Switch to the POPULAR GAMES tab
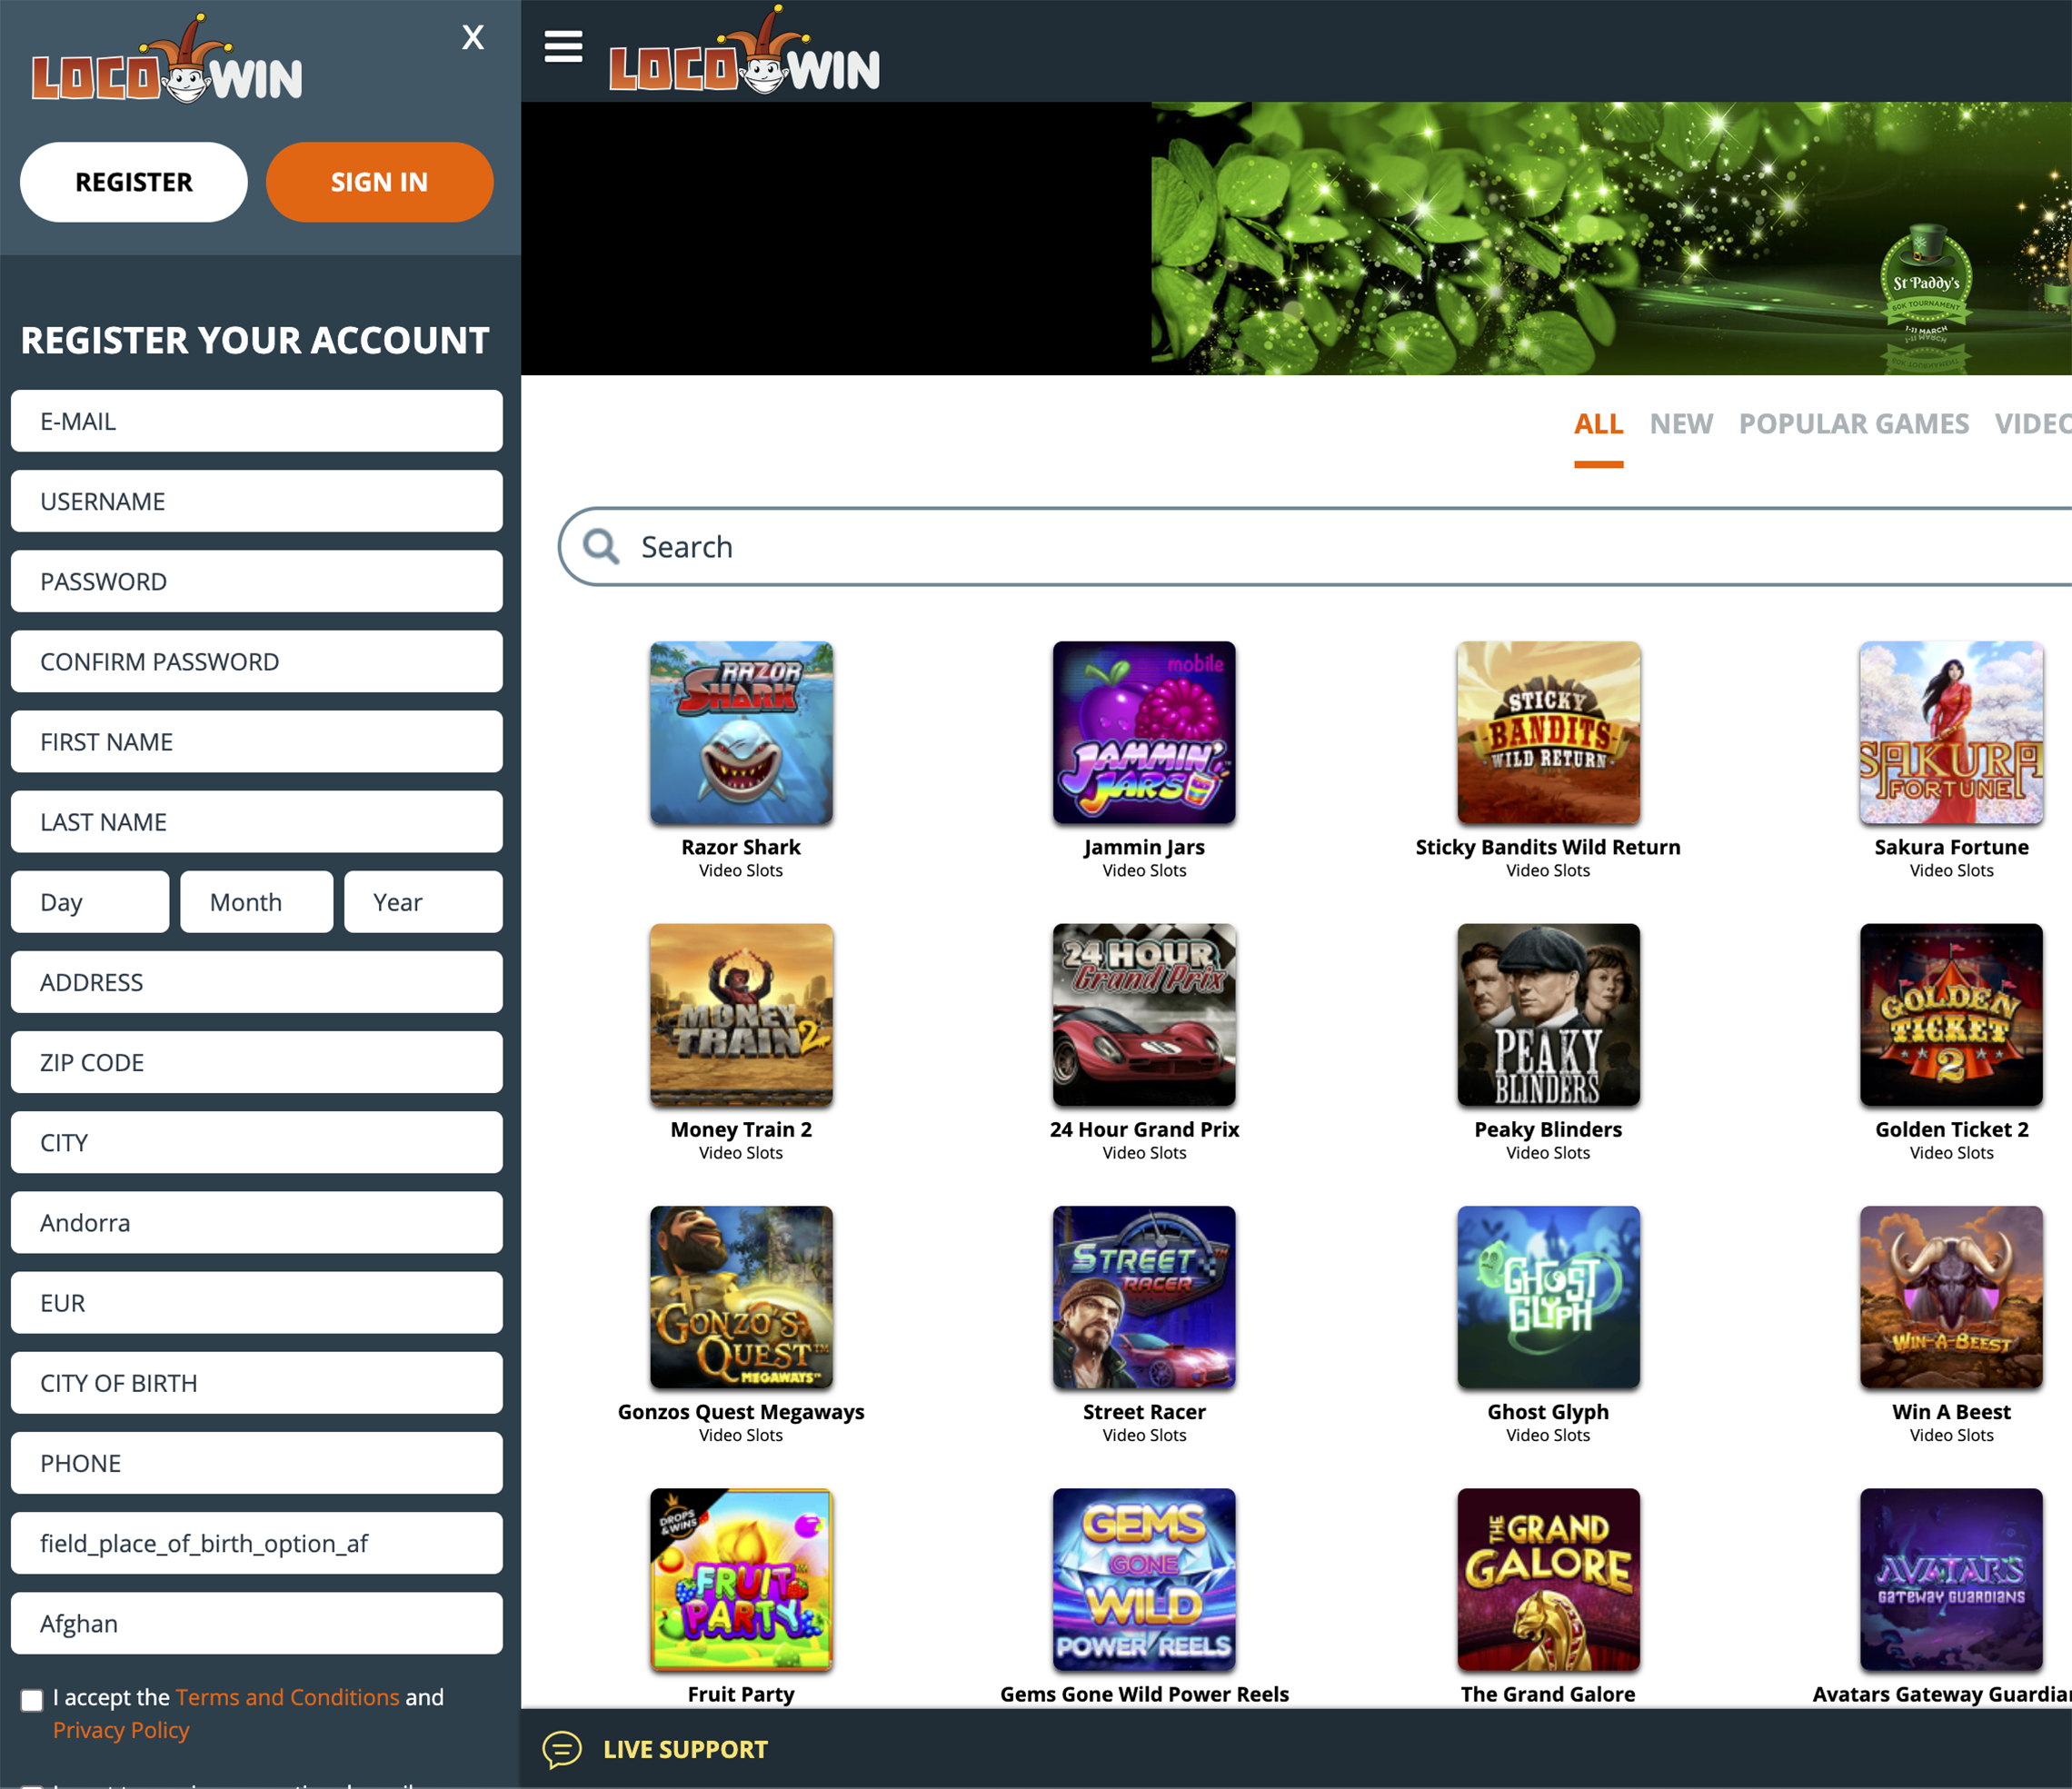 [1854, 424]
